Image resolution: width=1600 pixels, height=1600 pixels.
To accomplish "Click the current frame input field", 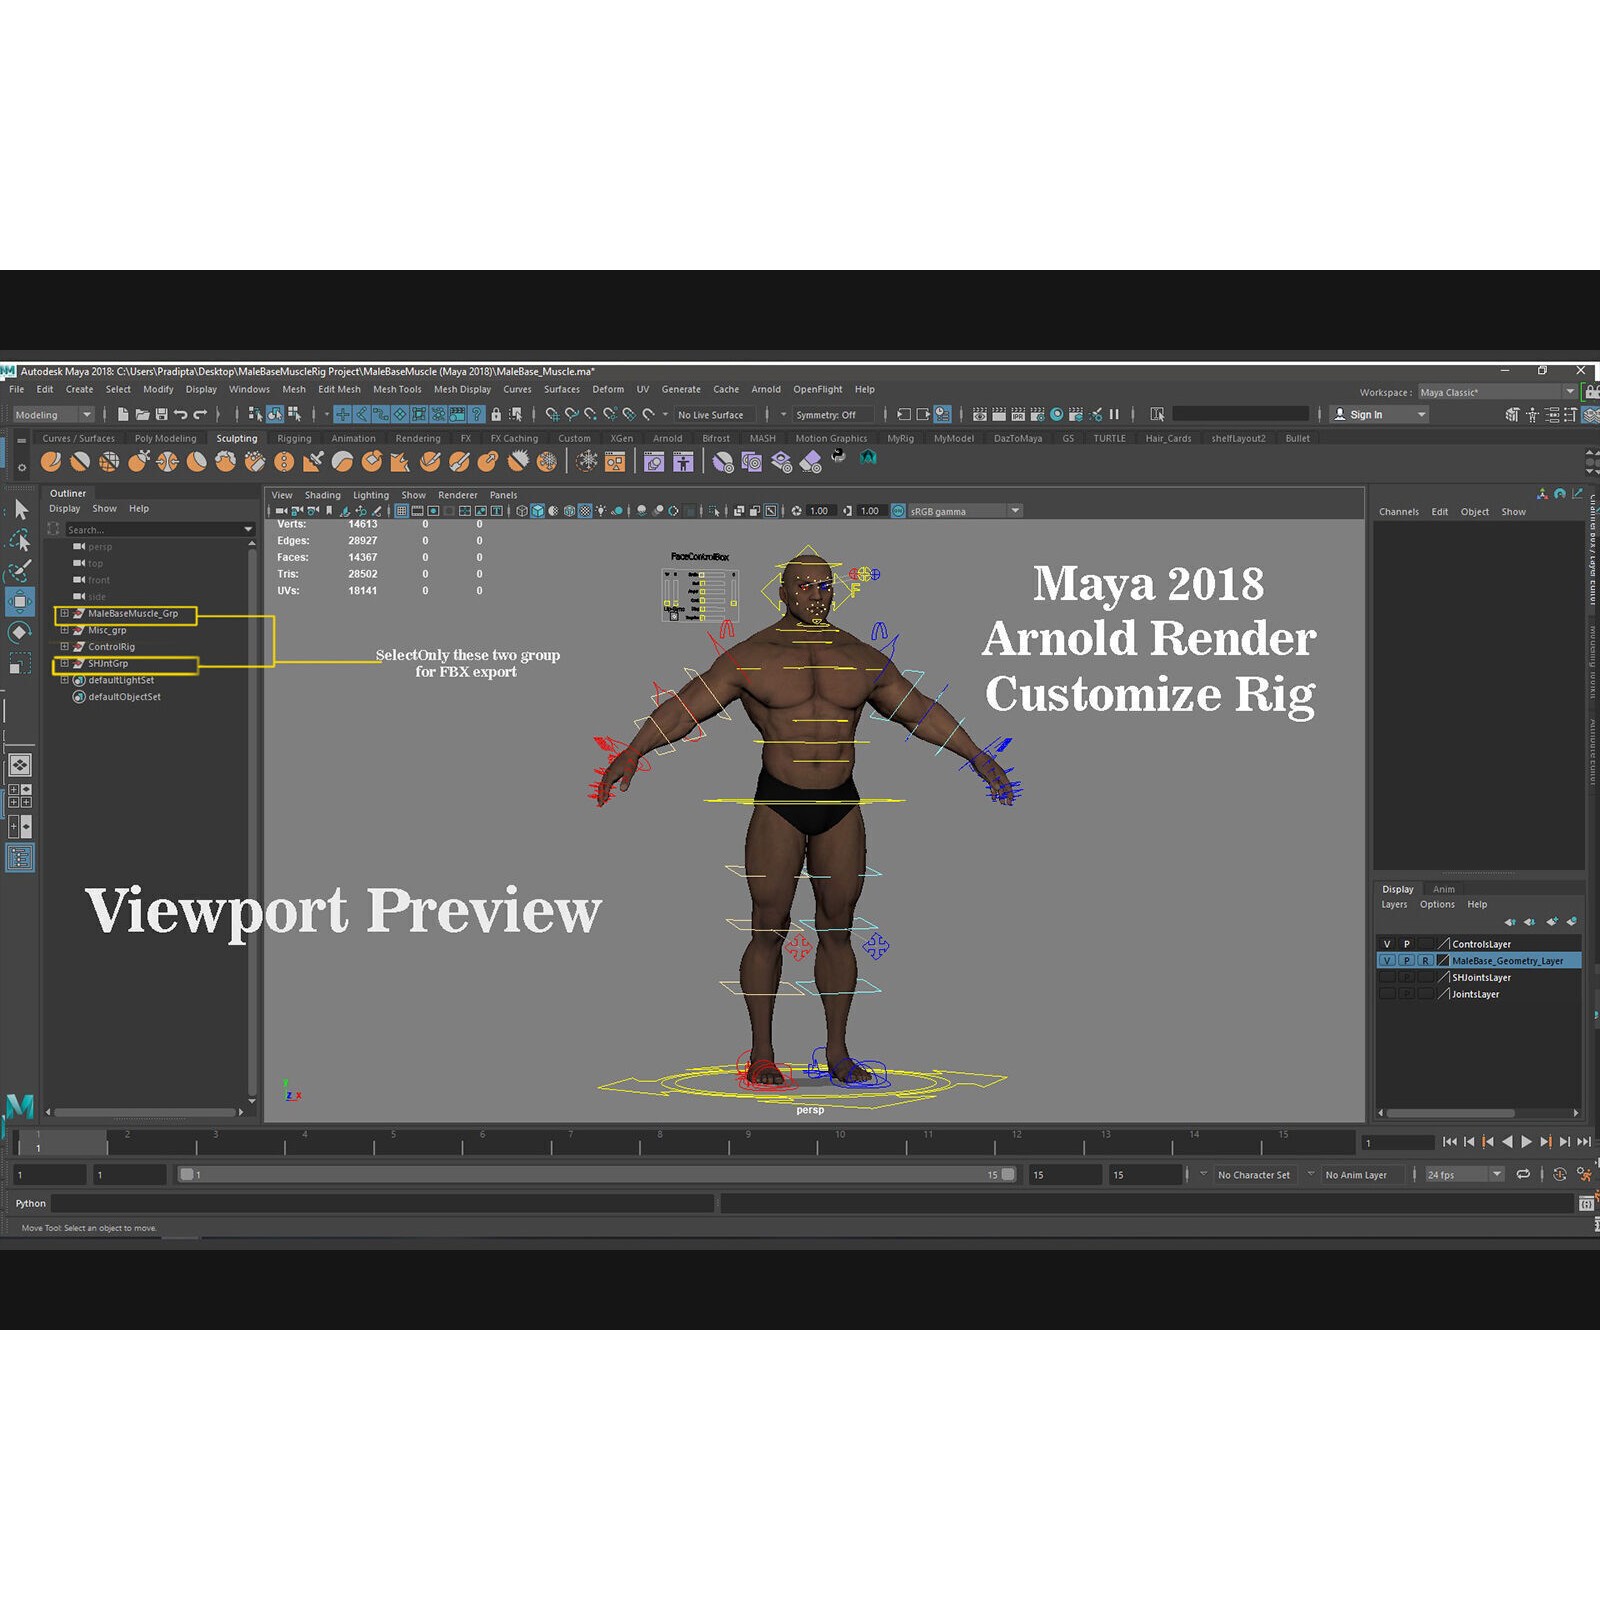I will tap(1398, 1142).
